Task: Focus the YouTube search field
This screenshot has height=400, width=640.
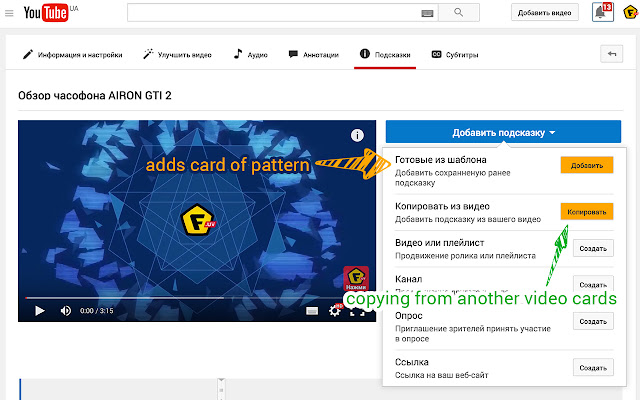Action: pyautogui.click(x=282, y=13)
